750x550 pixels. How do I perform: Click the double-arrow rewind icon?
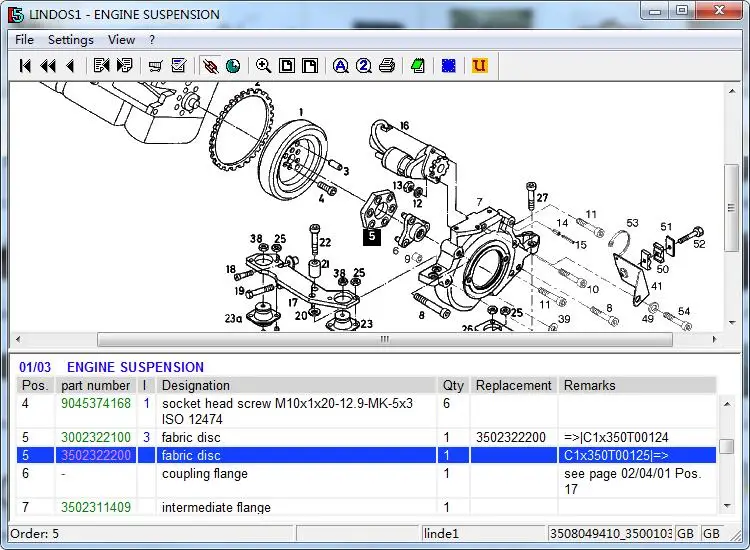[x=48, y=66]
